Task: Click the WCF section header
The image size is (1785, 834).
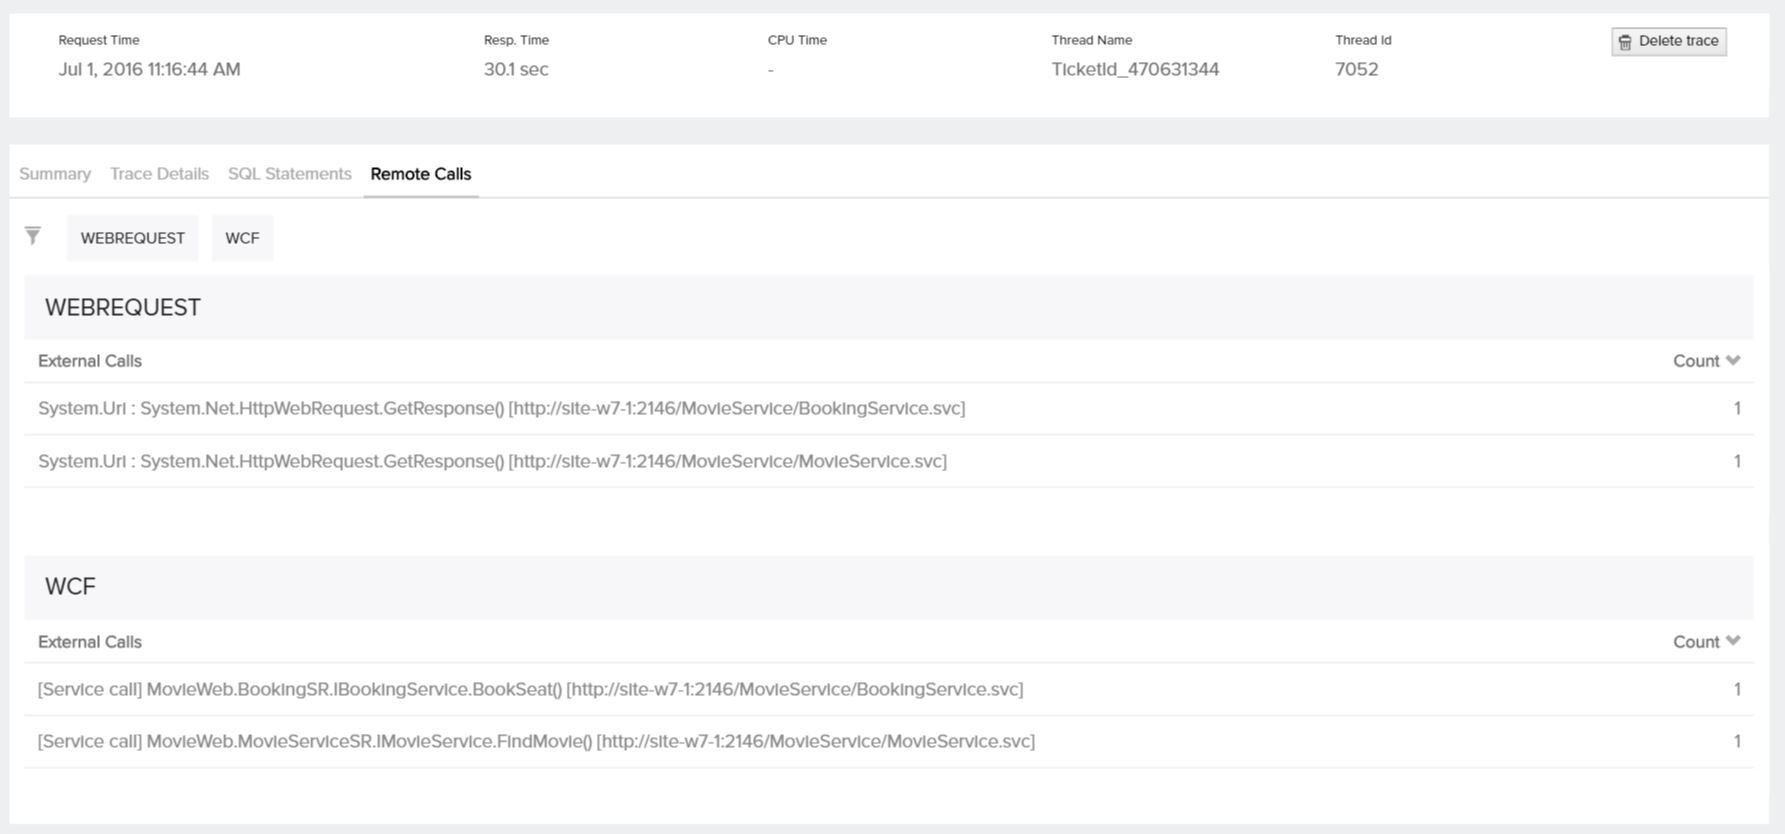Action: tap(70, 587)
